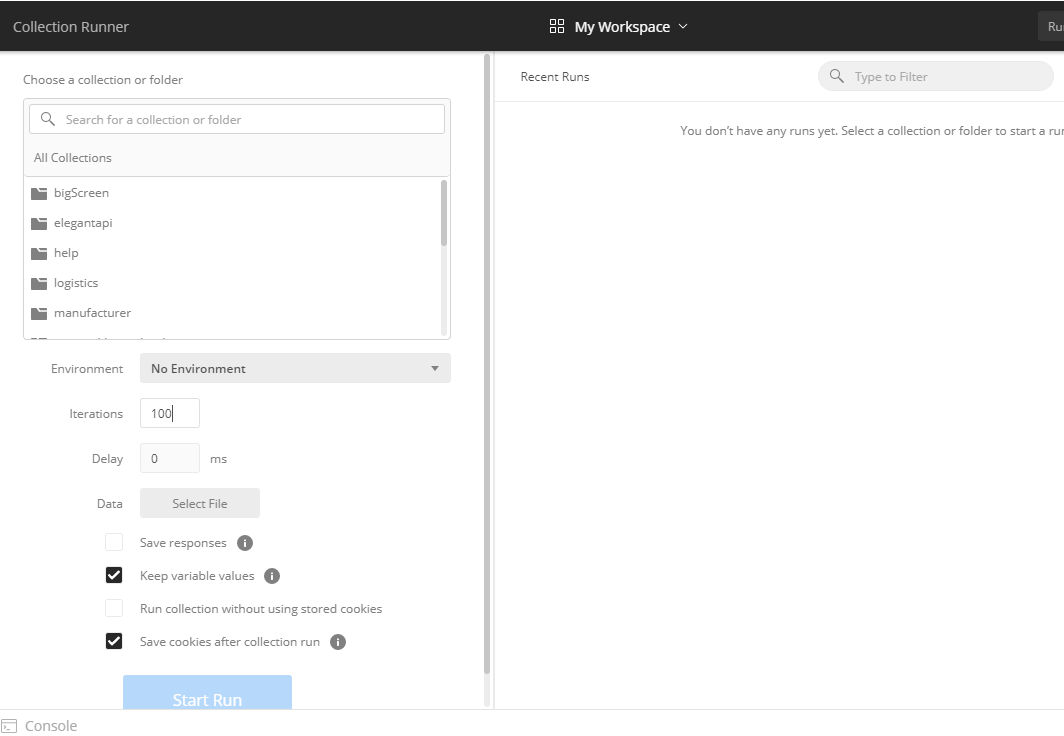Open the My Workspace dropdown chevron
Image resolution: width=1064 pixels, height=736 pixels.
click(683, 26)
